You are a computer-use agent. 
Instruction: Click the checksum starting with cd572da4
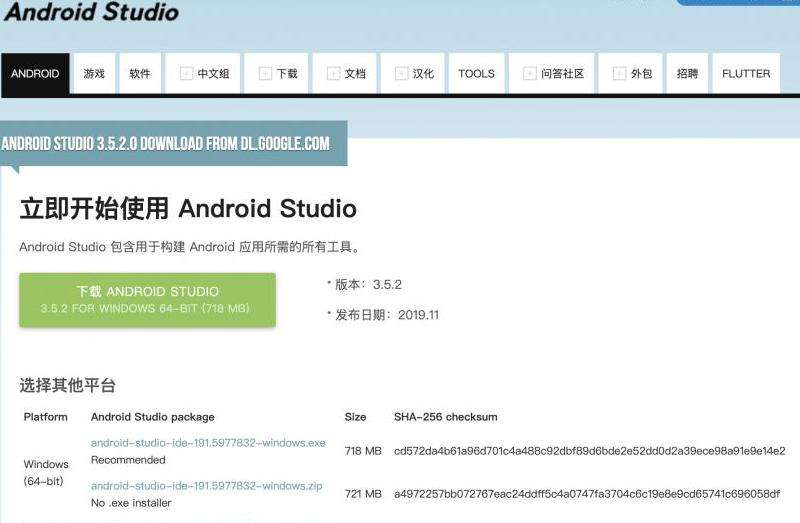tap(590, 451)
